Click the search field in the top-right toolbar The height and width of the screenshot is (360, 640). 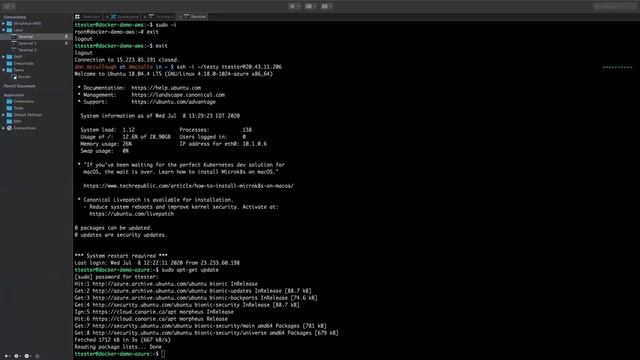tap(614, 6)
